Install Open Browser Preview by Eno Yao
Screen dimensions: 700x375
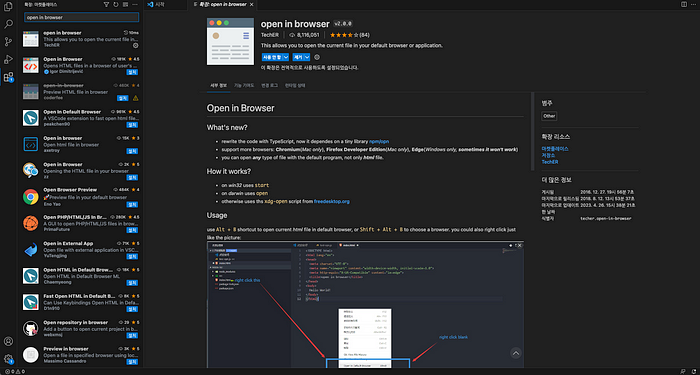tap(132, 204)
